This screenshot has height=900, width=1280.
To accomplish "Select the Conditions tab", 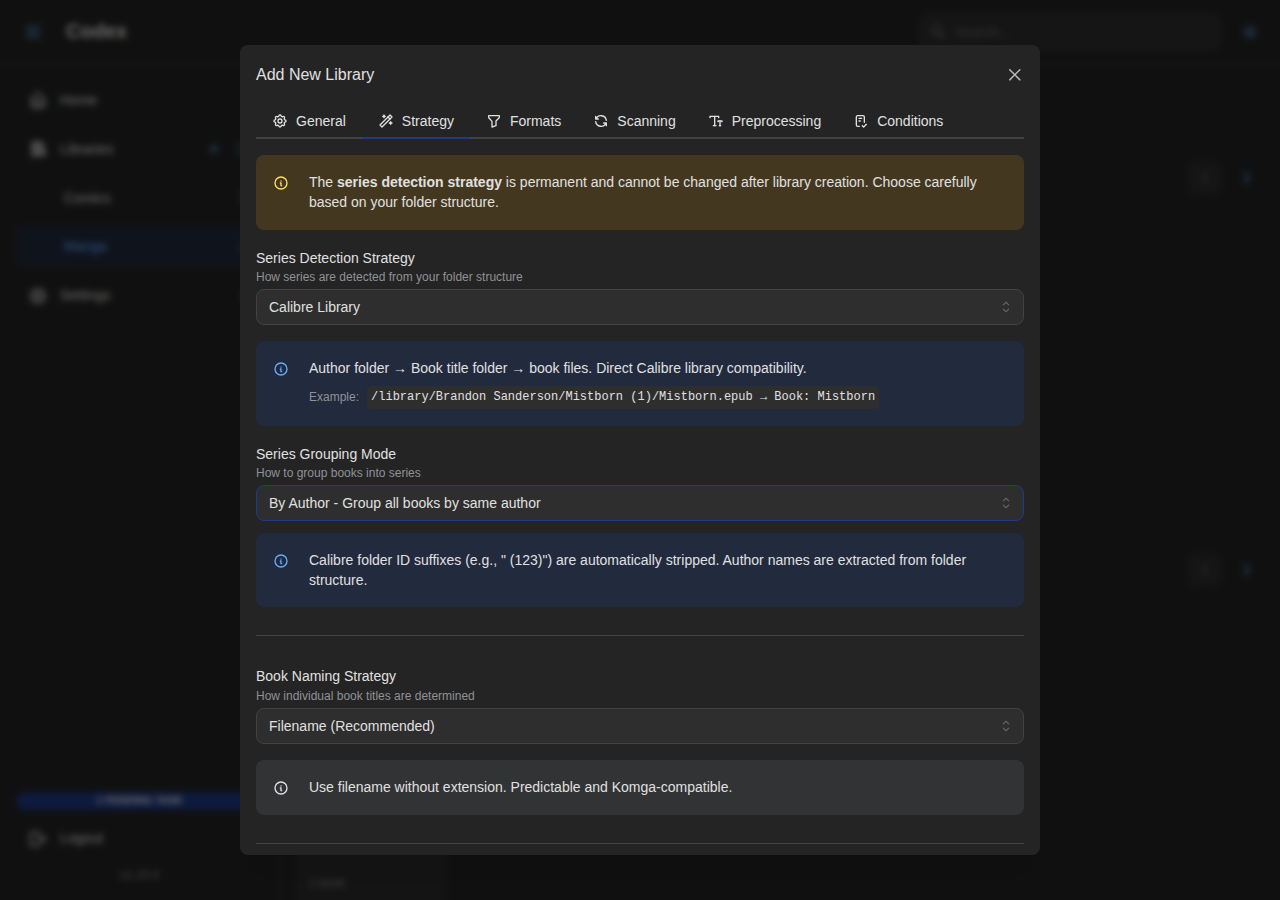I will point(898,121).
